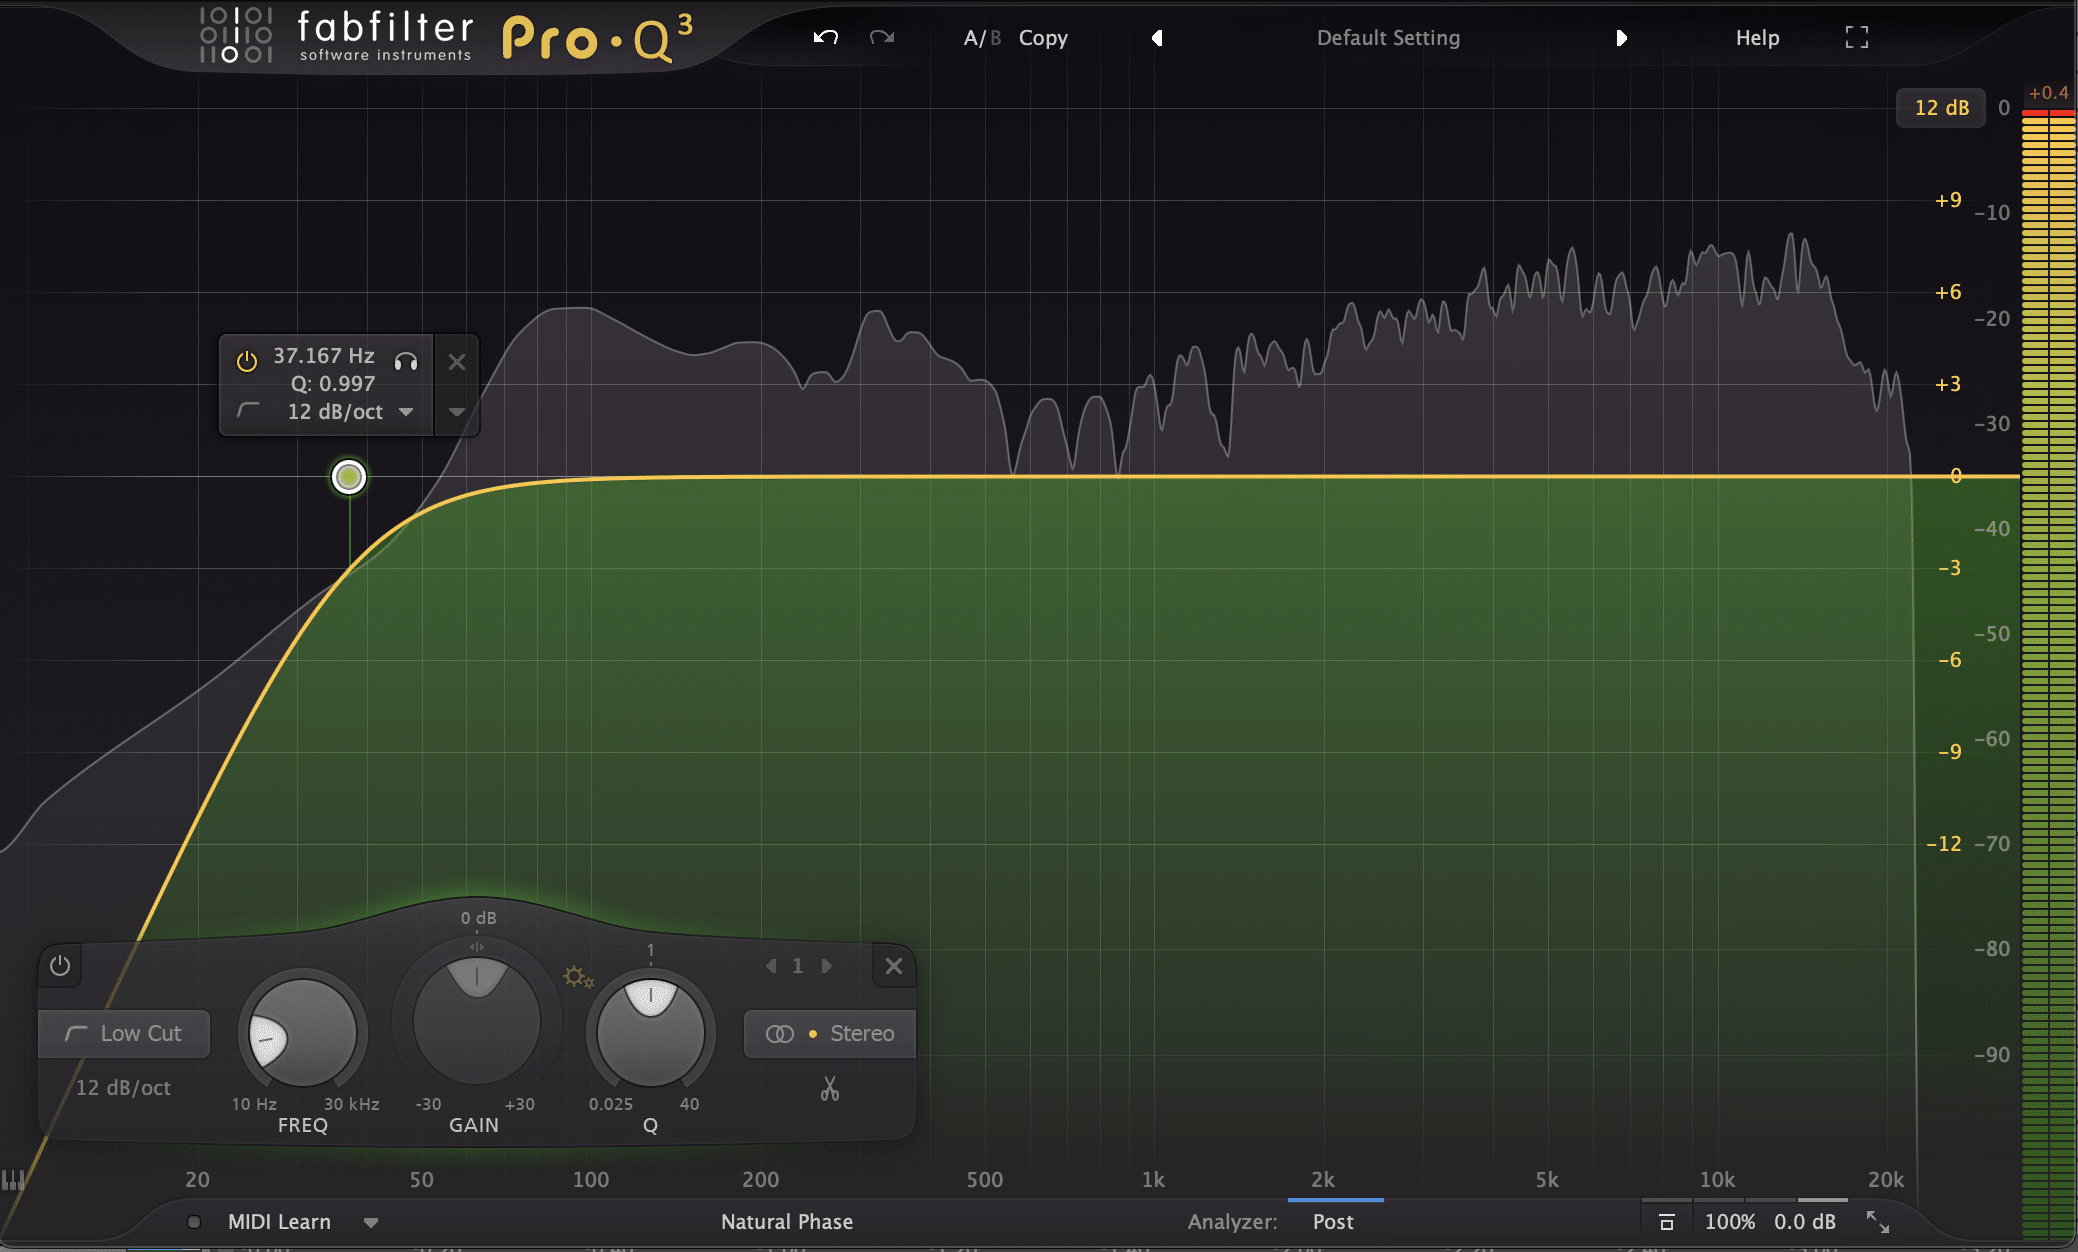Go to the previous preset arrow
The height and width of the screenshot is (1252, 2078).
pyautogui.click(x=1157, y=38)
